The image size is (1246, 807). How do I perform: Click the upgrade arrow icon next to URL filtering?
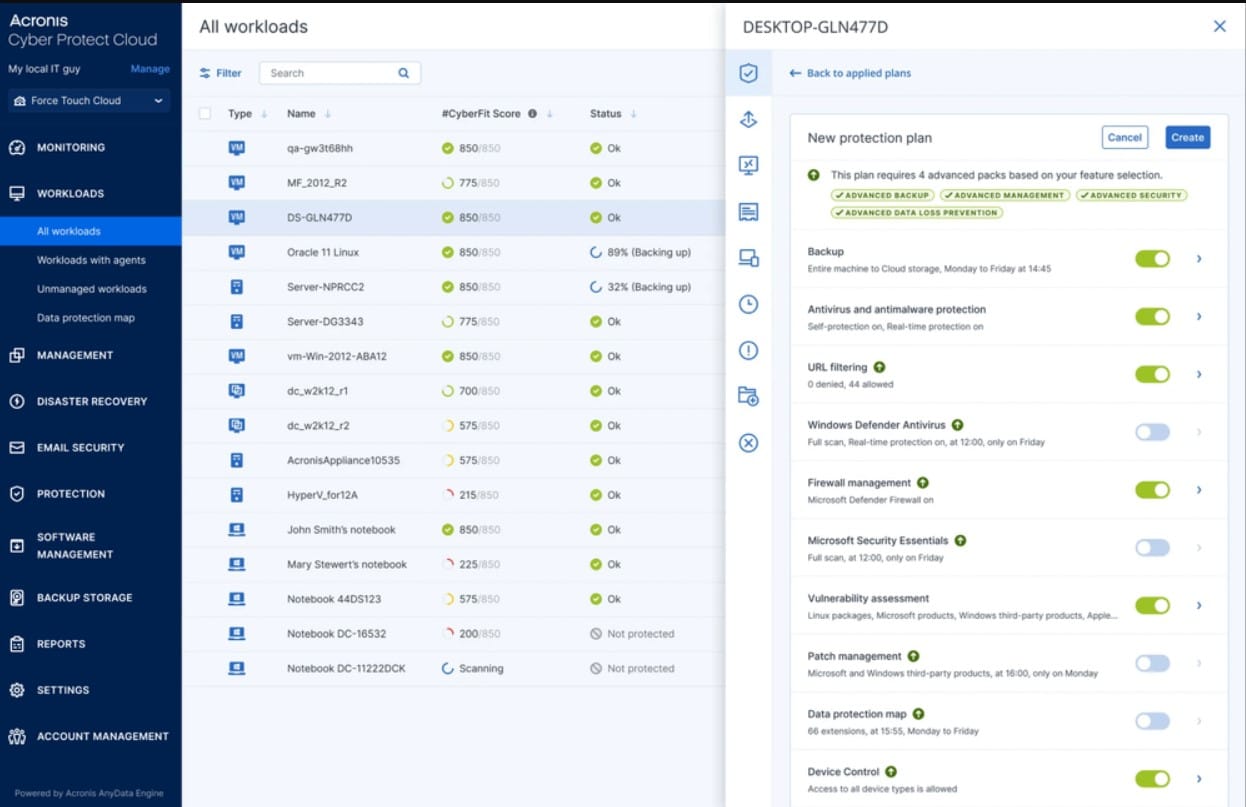coord(879,368)
